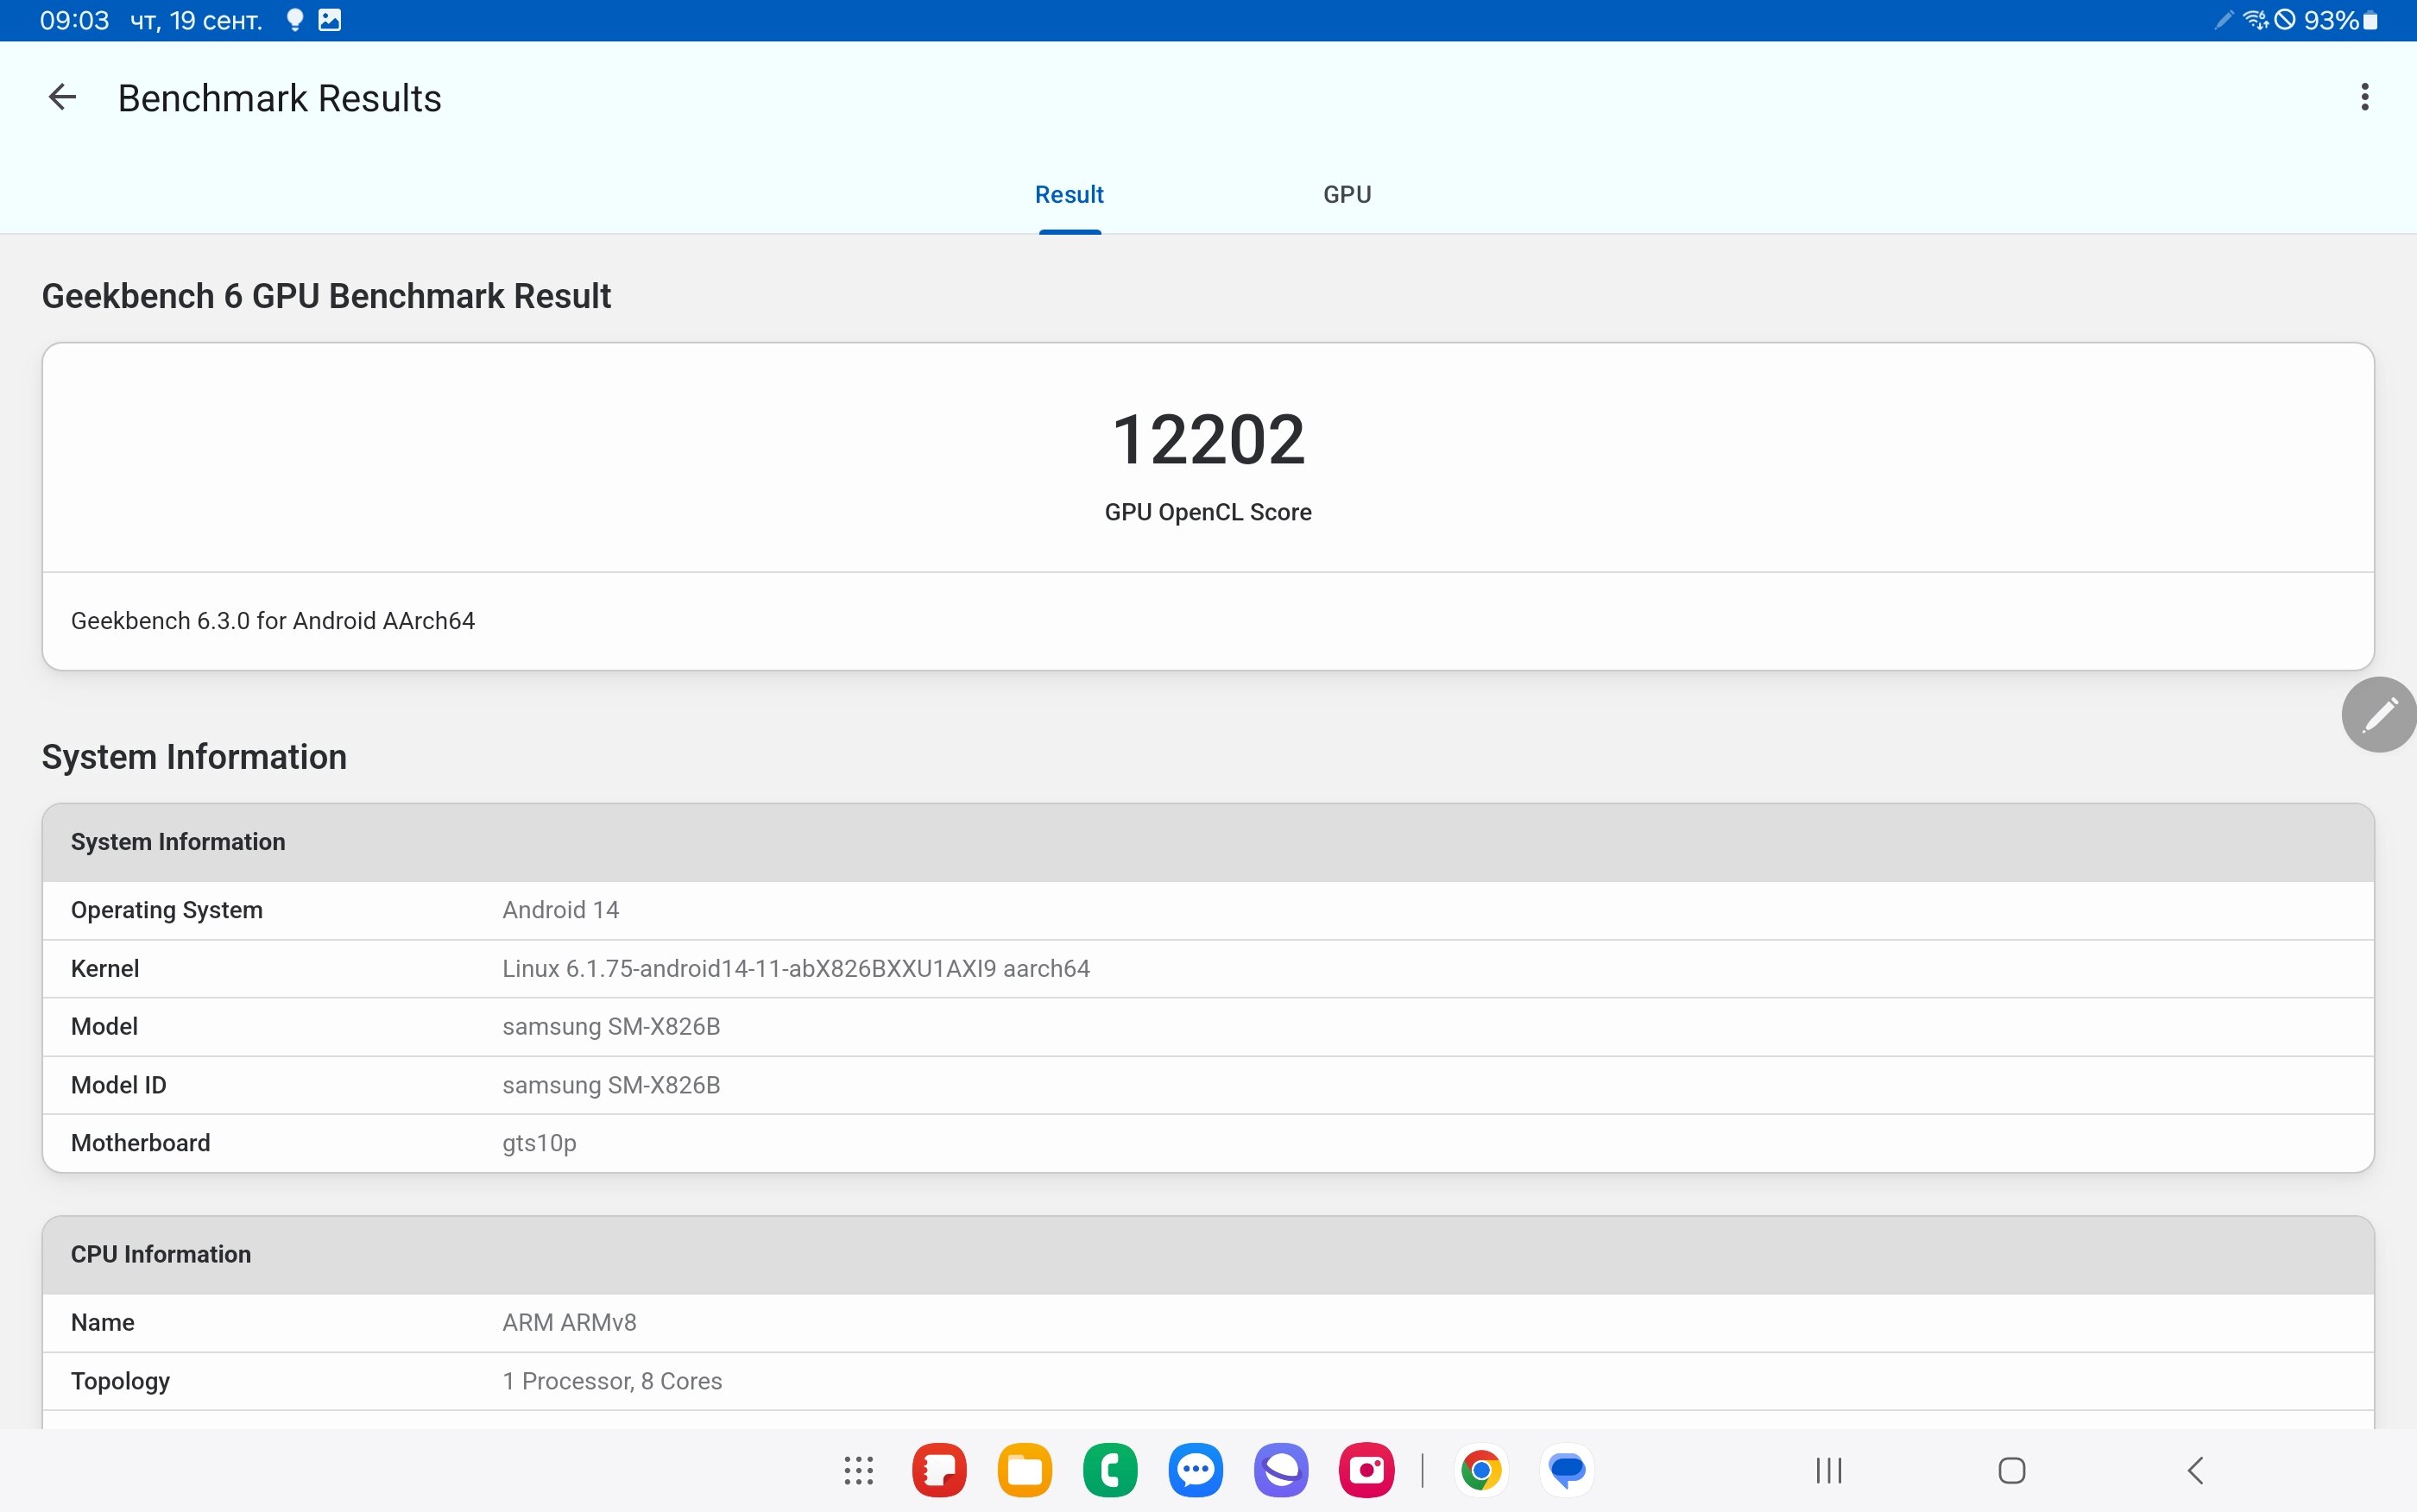This screenshot has height=1512, width=2417.
Task: Launch Google Chrome from the taskbar
Action: pos(1481,1470)
